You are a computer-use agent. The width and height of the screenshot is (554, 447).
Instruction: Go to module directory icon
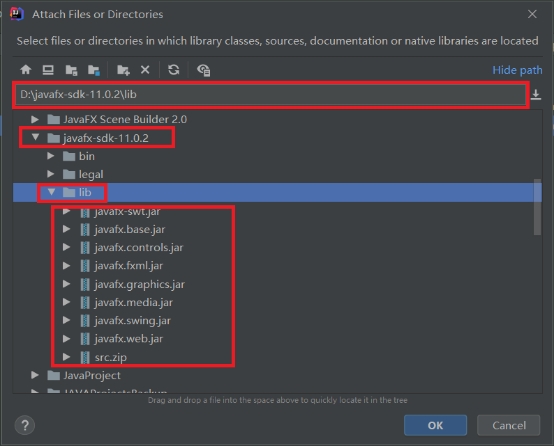pos(94,70)
